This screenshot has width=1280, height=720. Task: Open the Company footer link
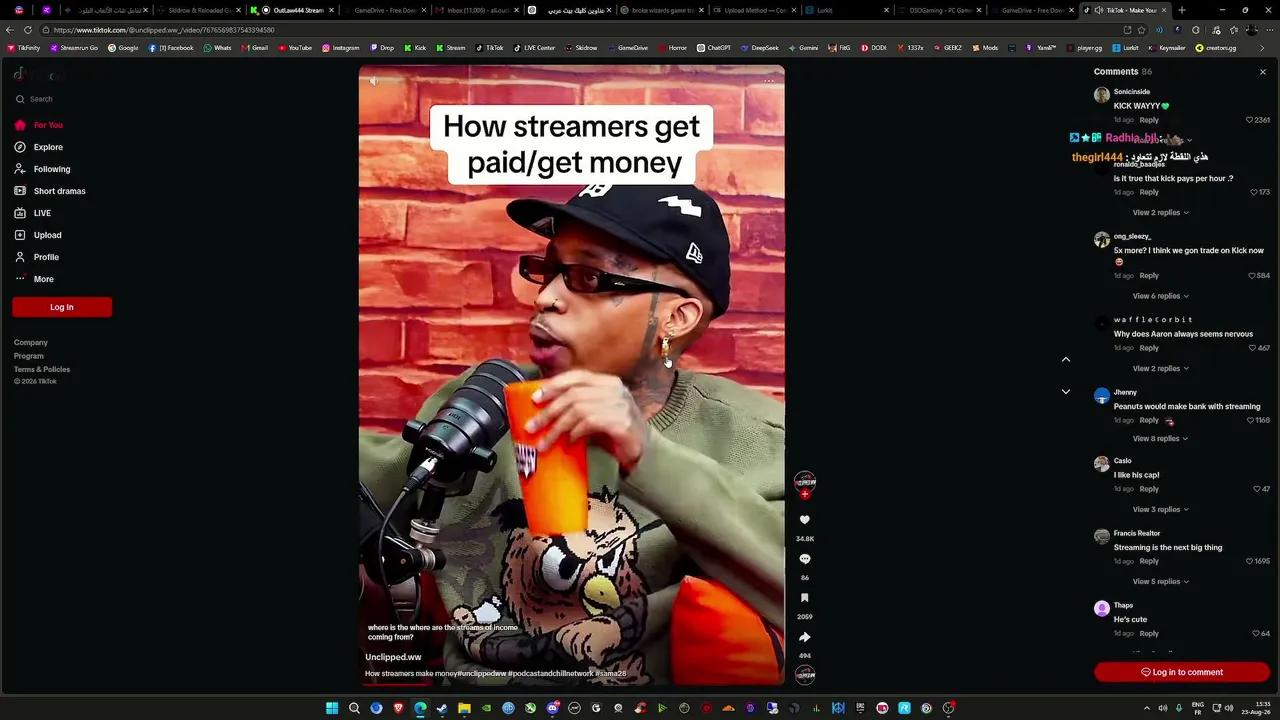coord(31,343)
